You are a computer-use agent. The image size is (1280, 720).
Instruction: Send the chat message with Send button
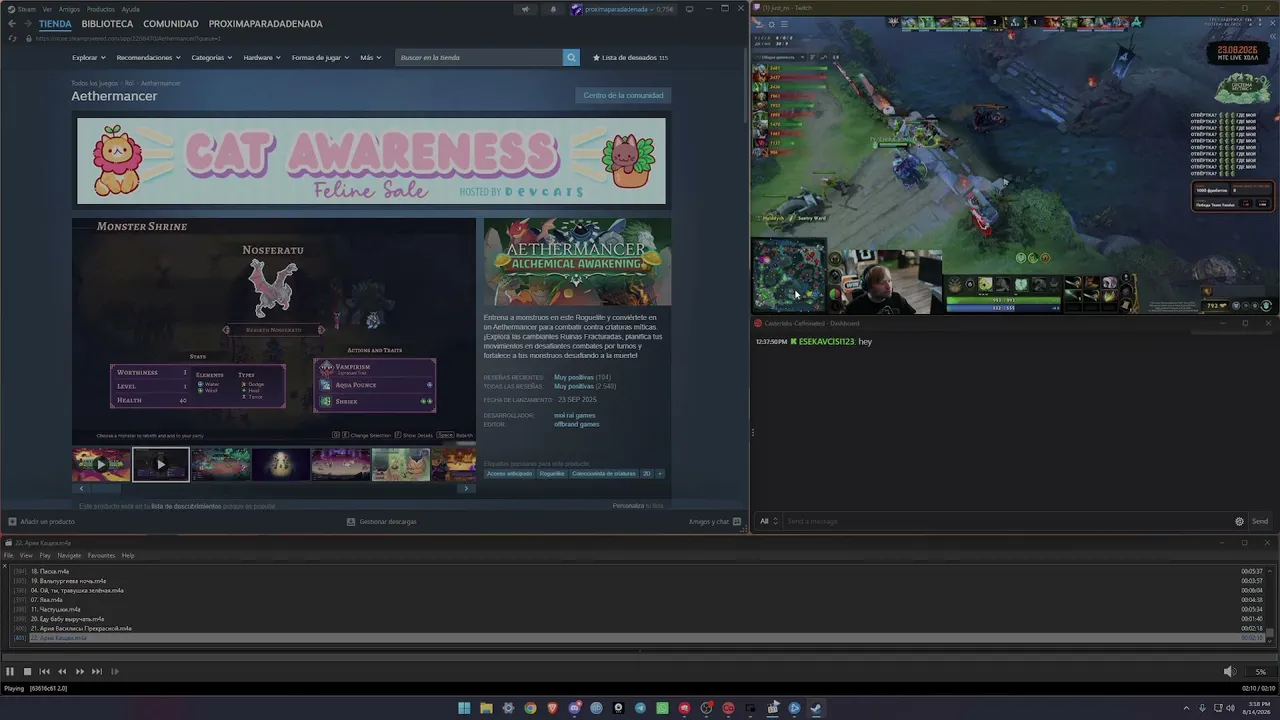point(1260,521)
